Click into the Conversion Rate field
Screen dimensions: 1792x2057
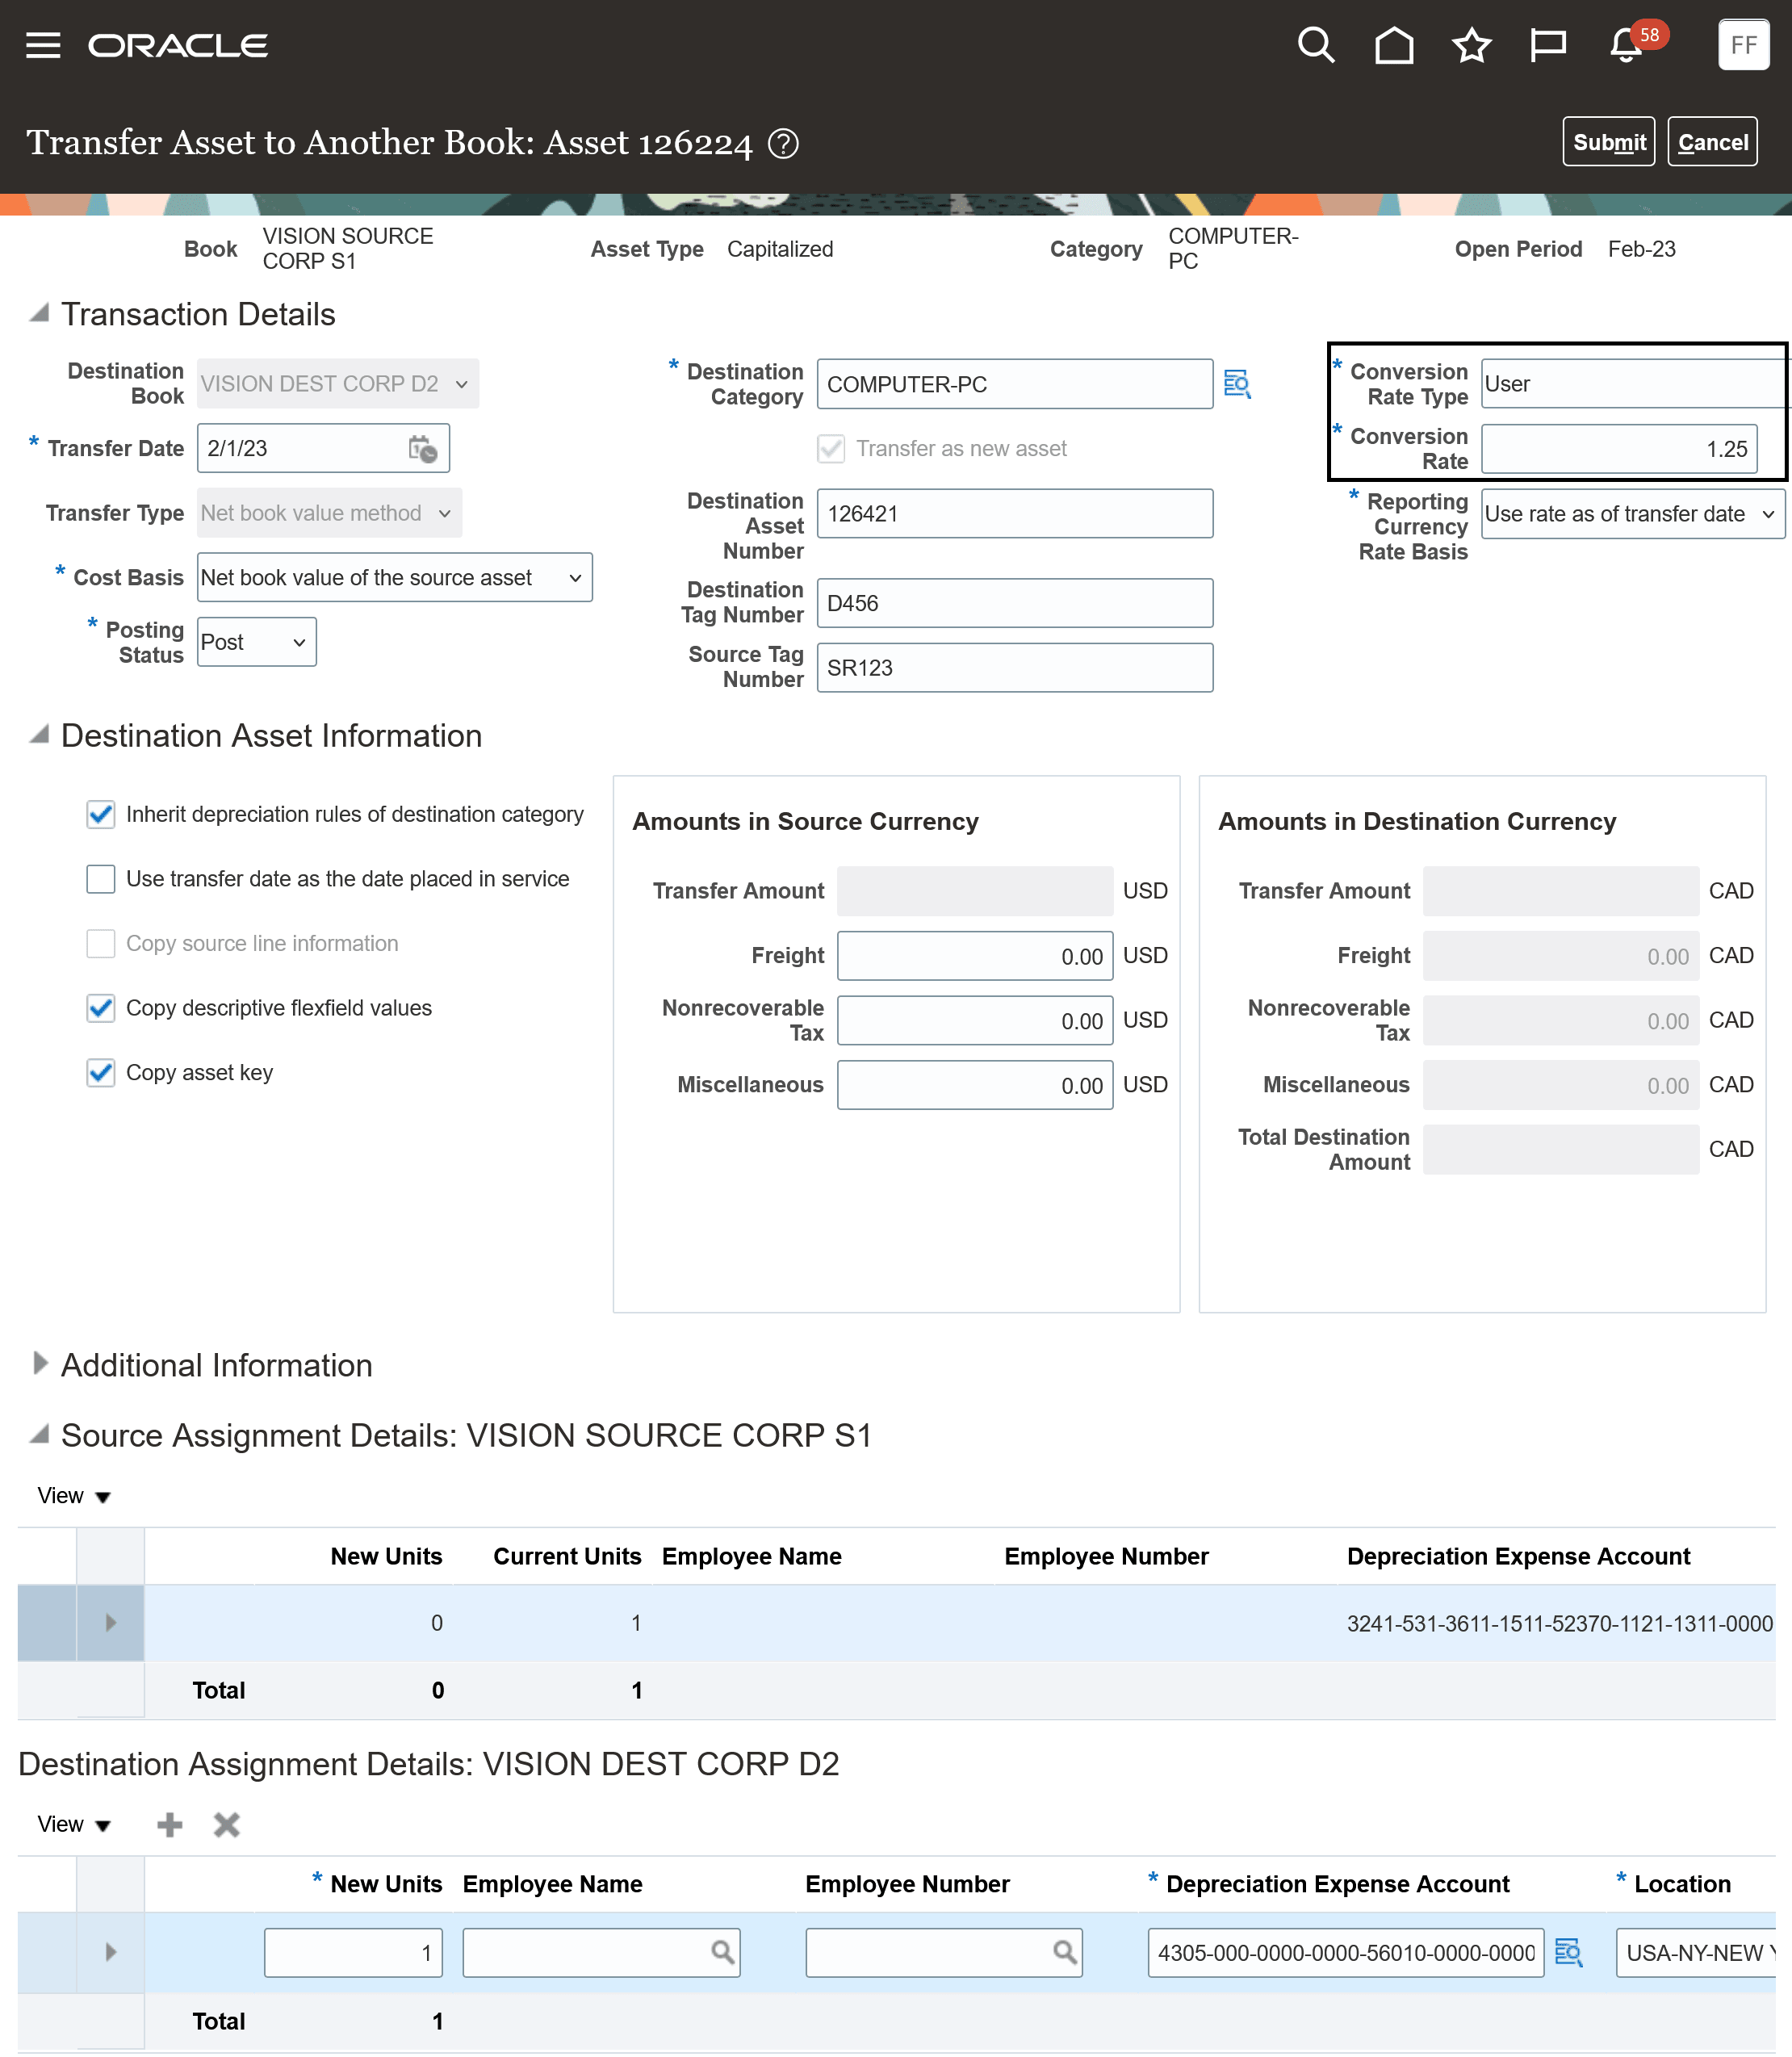click(x=1618, y=449)
